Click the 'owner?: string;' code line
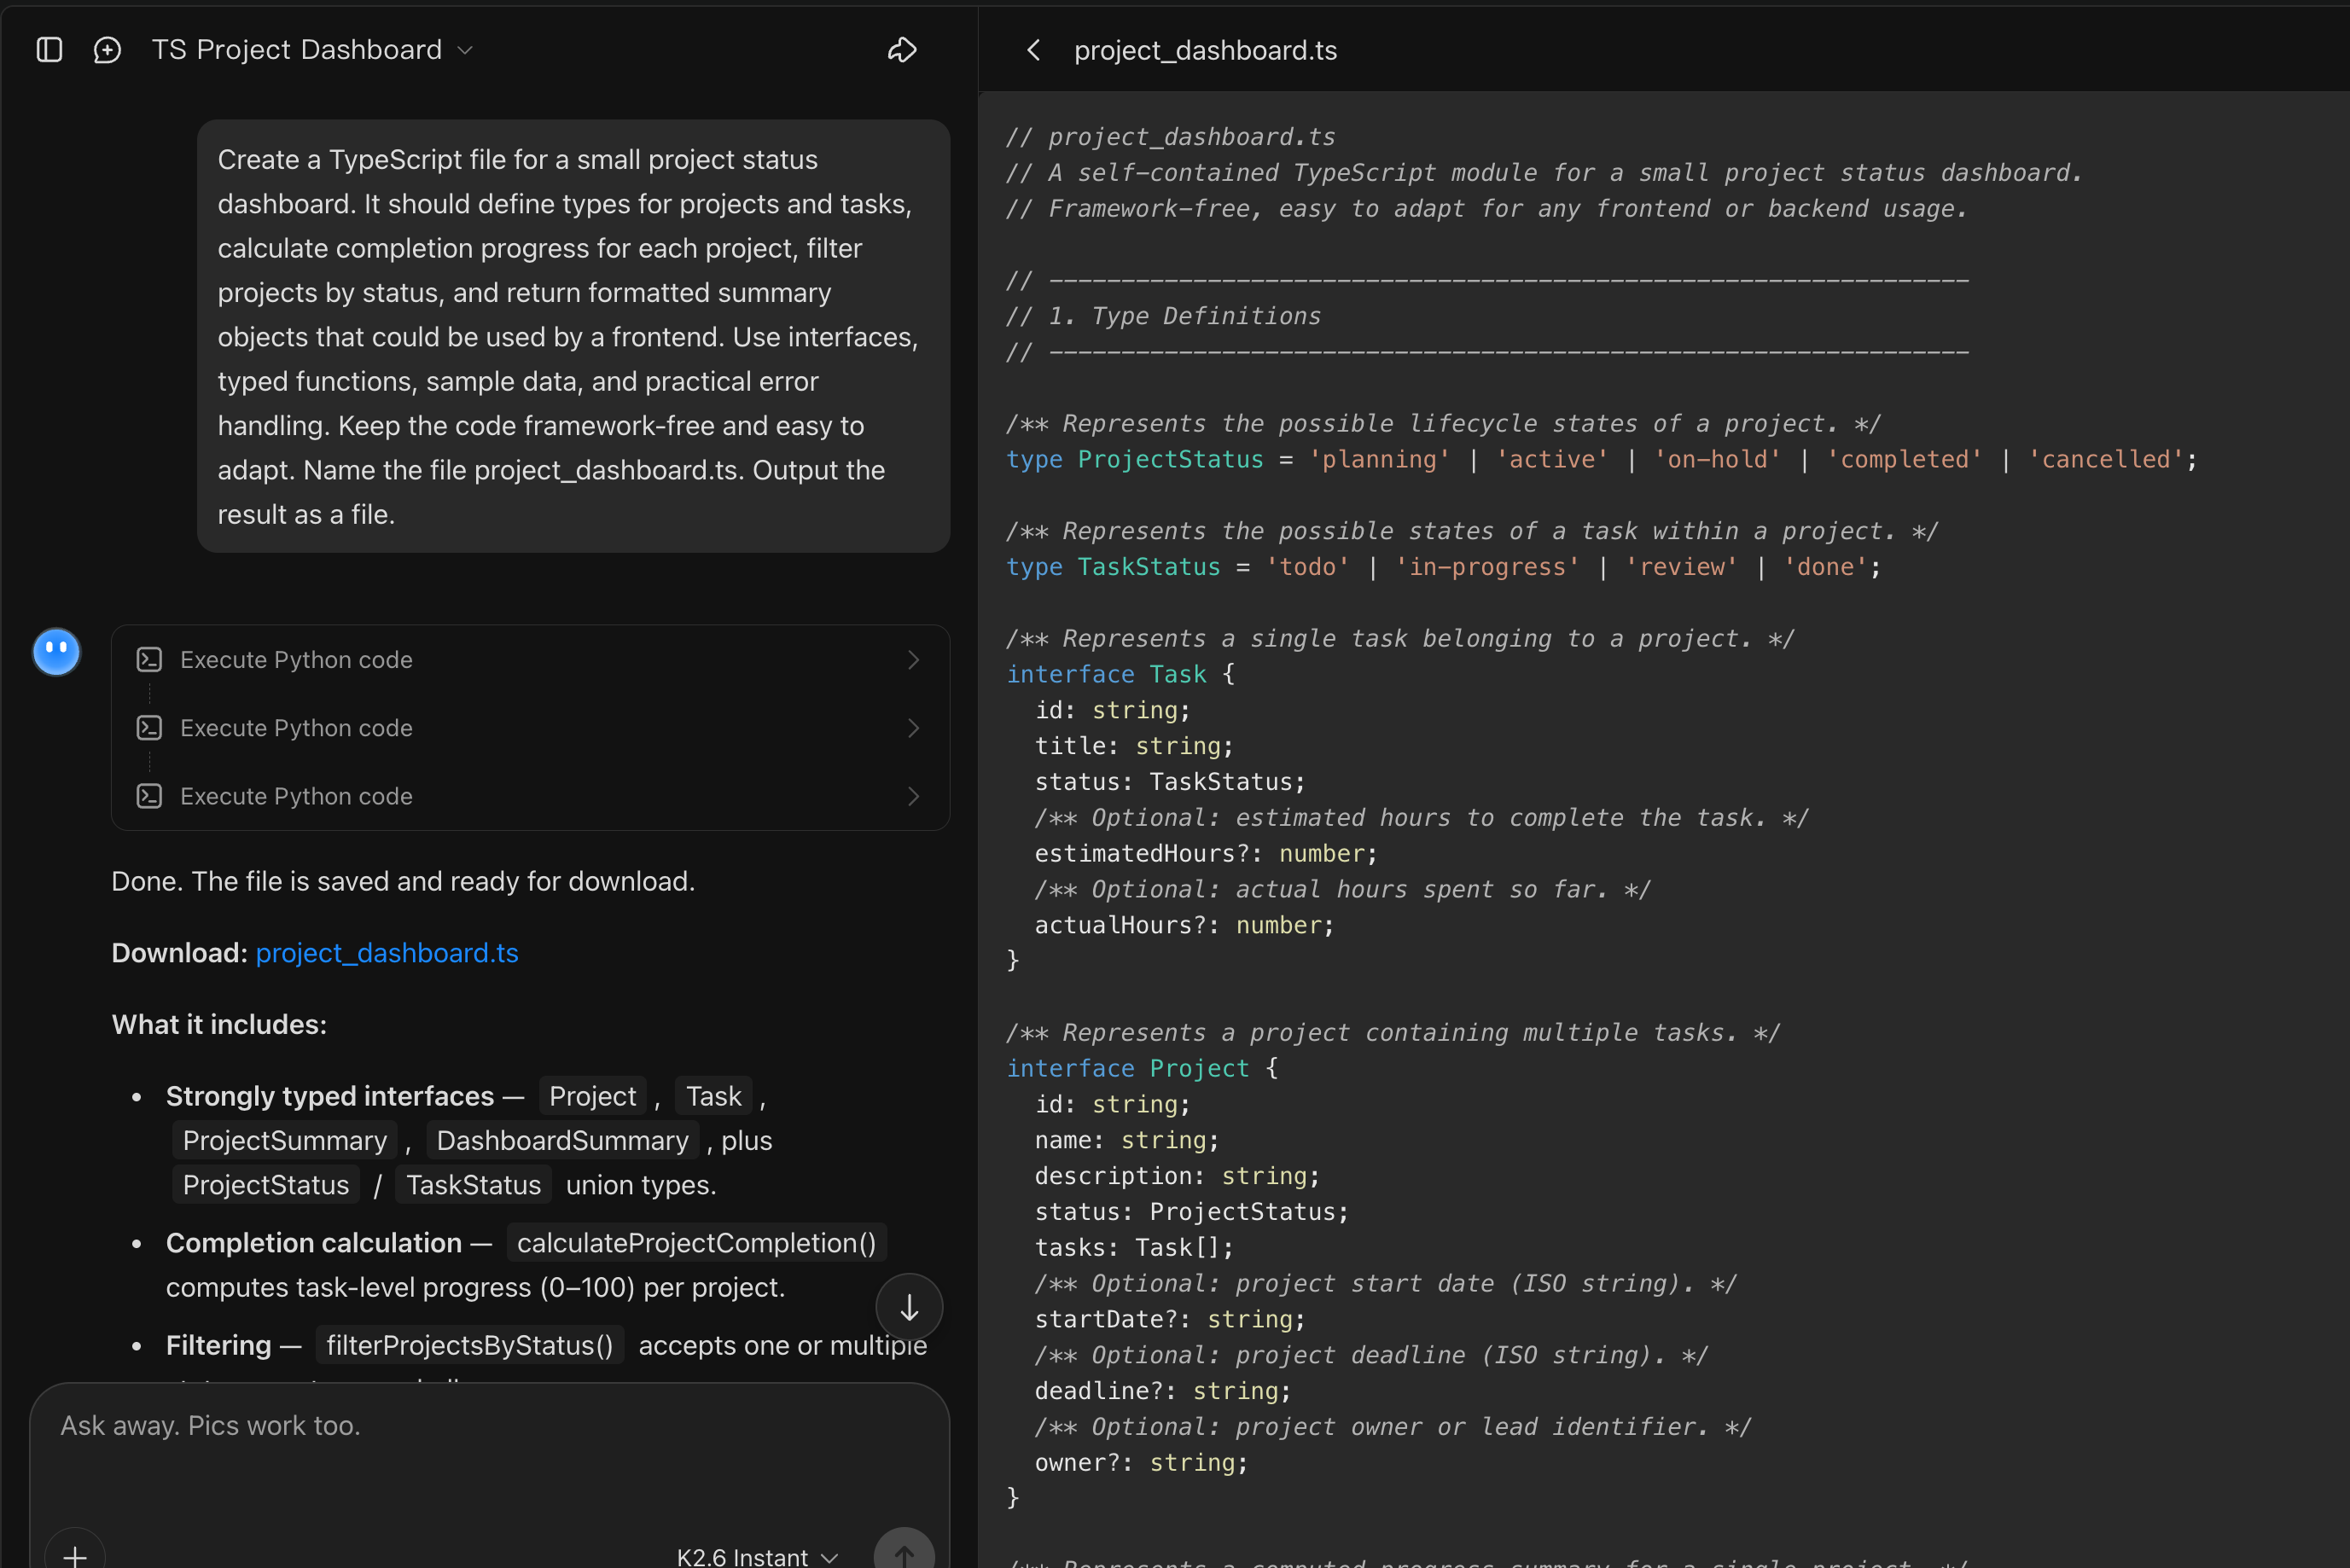 point(1141,1462)
